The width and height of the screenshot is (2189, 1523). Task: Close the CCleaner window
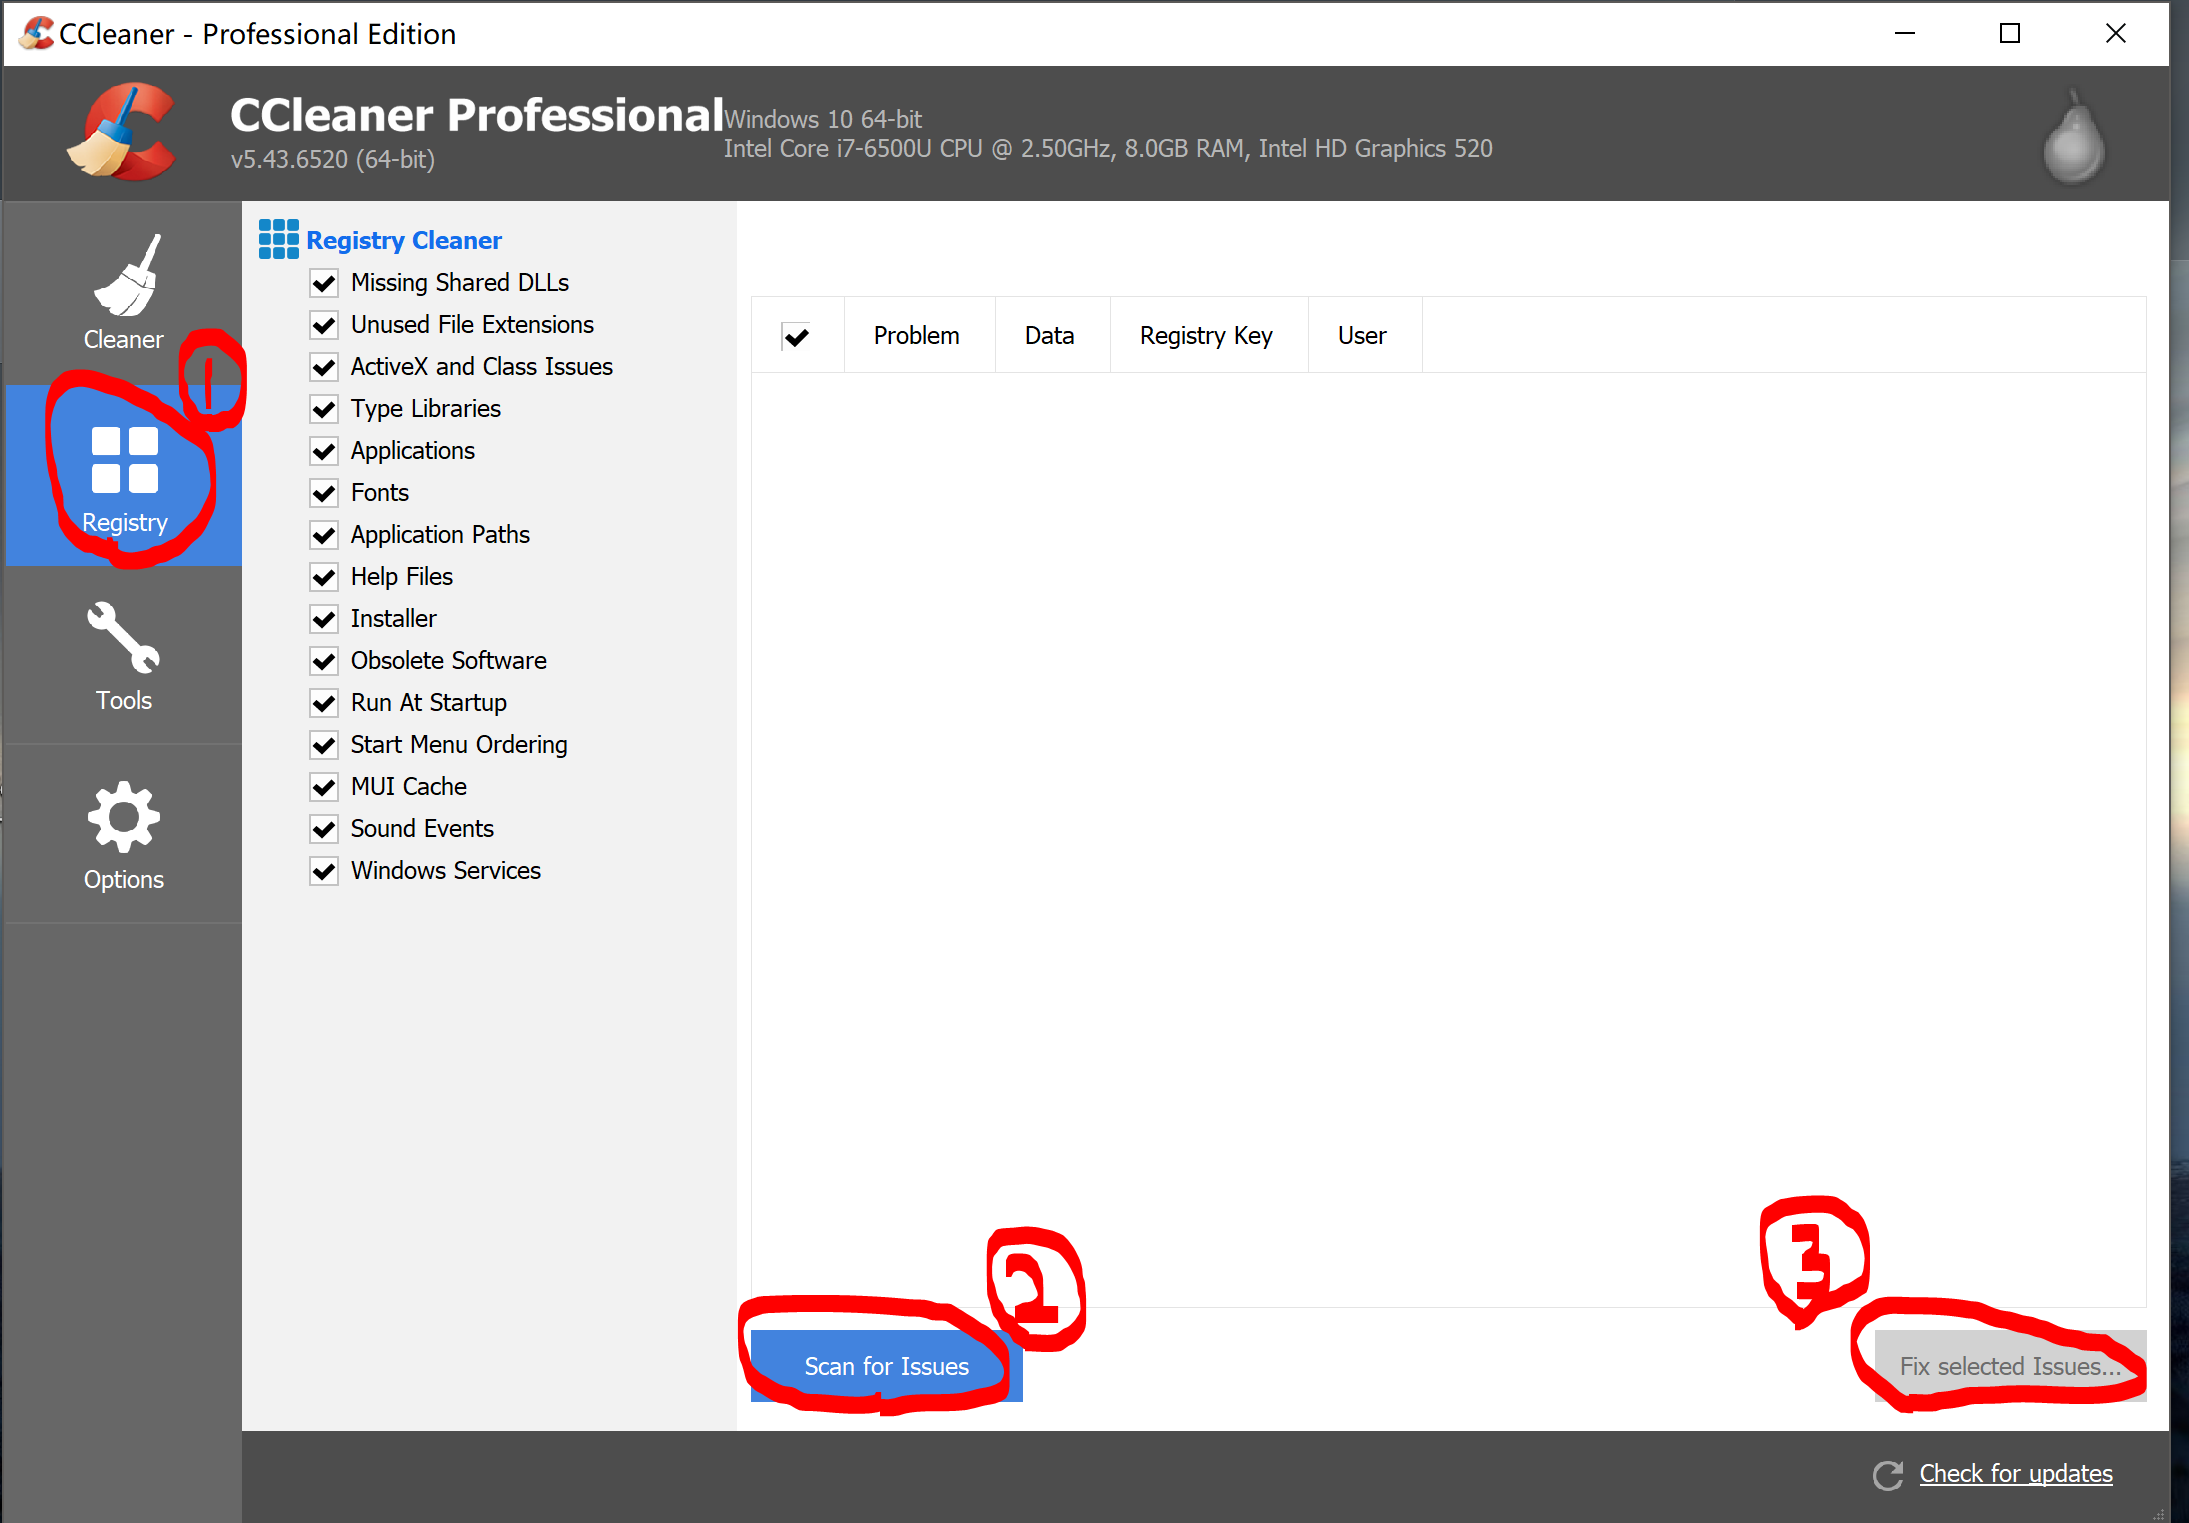pos(2115,33)
